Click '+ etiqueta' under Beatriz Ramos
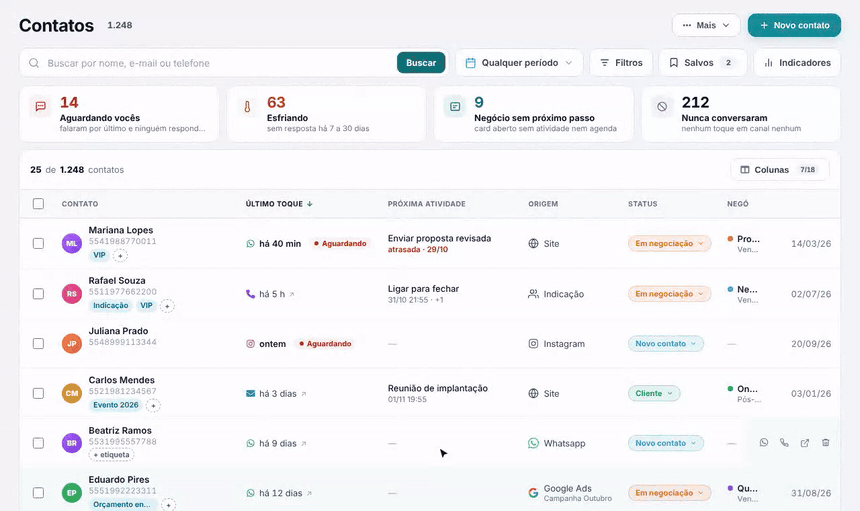The image size is (860, 511). click(111, 455)
